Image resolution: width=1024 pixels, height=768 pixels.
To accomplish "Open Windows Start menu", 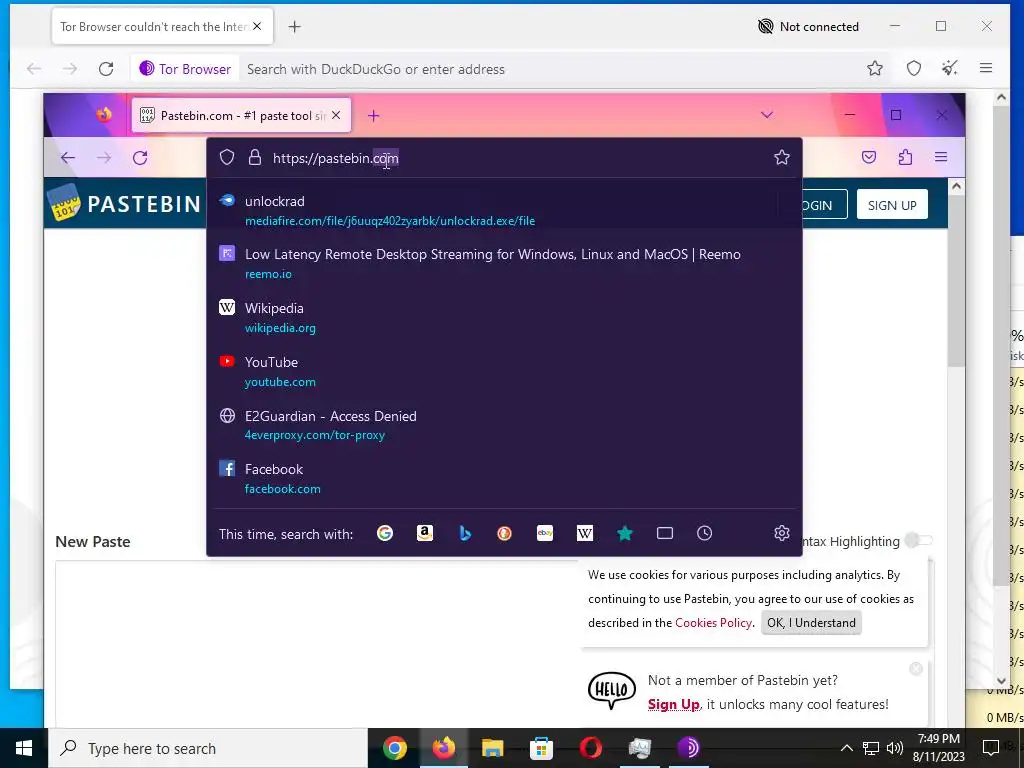I will [24, 748].
